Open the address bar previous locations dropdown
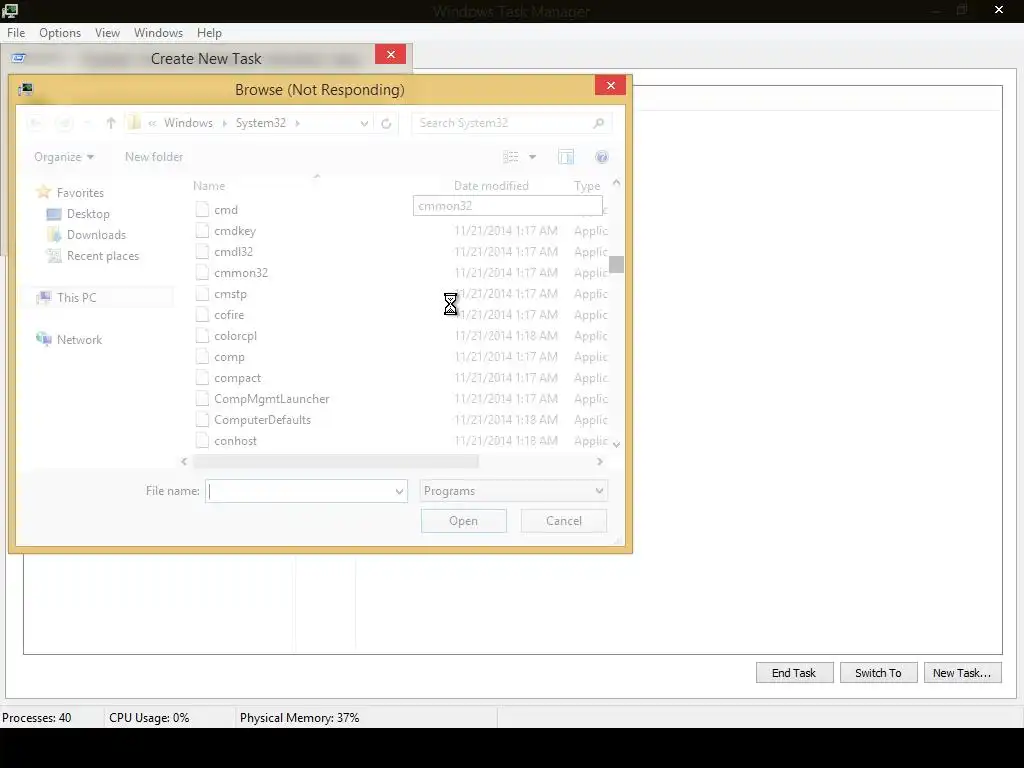 (364, 123)
